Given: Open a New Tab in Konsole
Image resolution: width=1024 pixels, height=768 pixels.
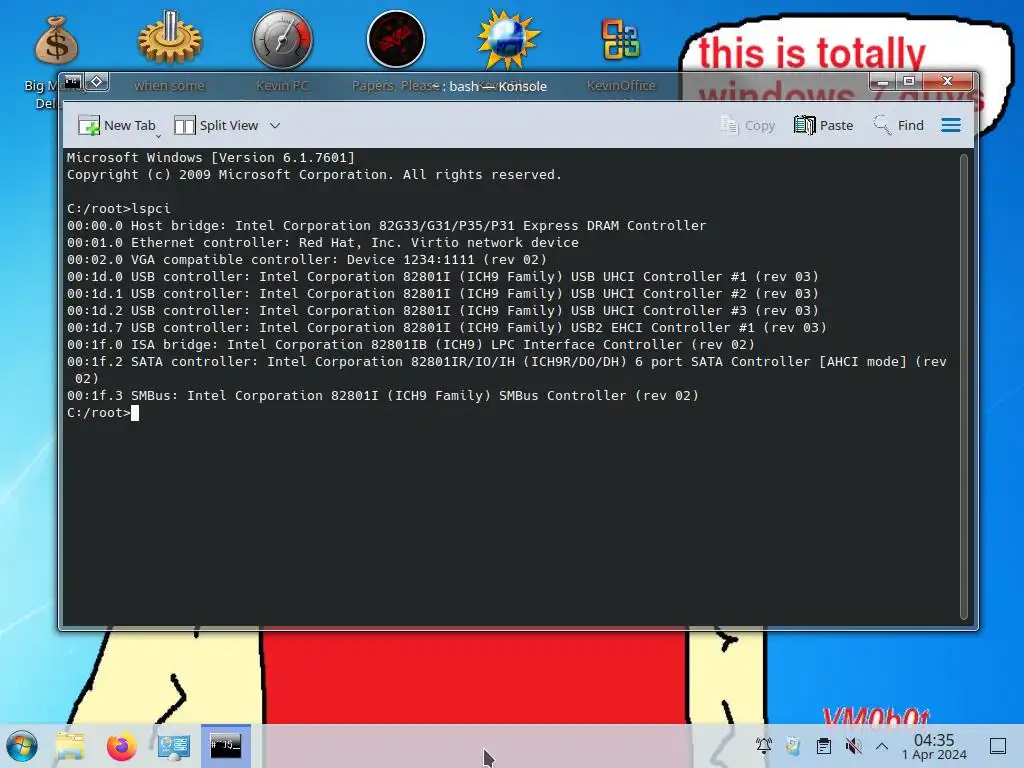Looking at the screenshot, I should click(118, 125).
